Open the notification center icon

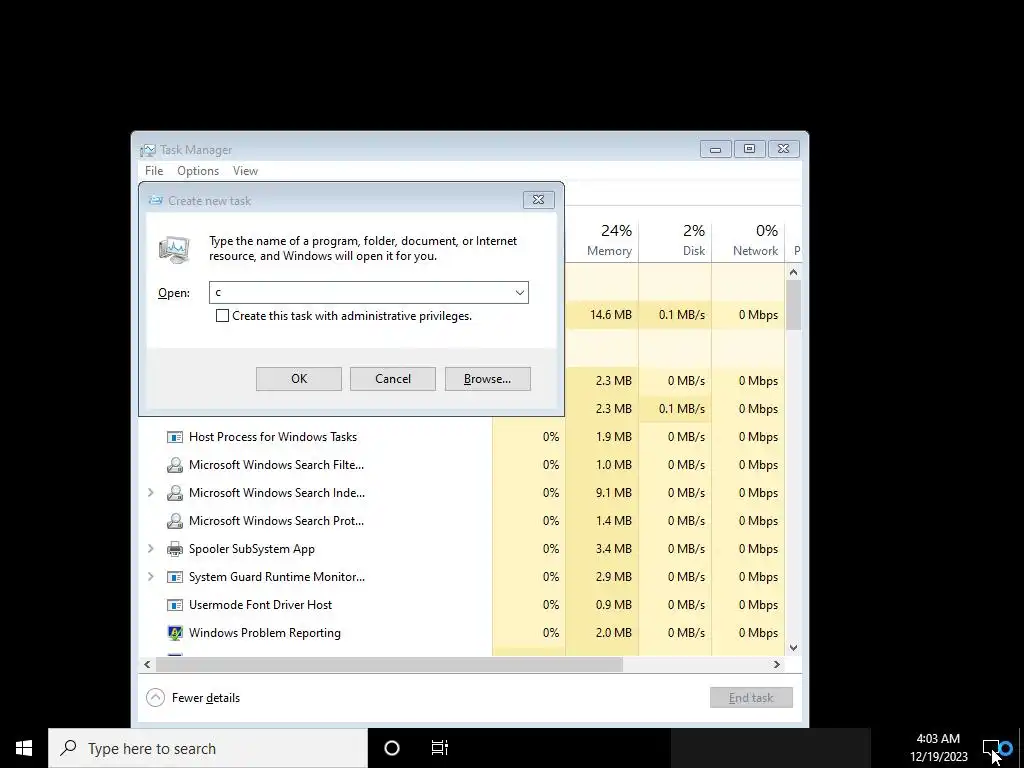click(x=991, y=748)
